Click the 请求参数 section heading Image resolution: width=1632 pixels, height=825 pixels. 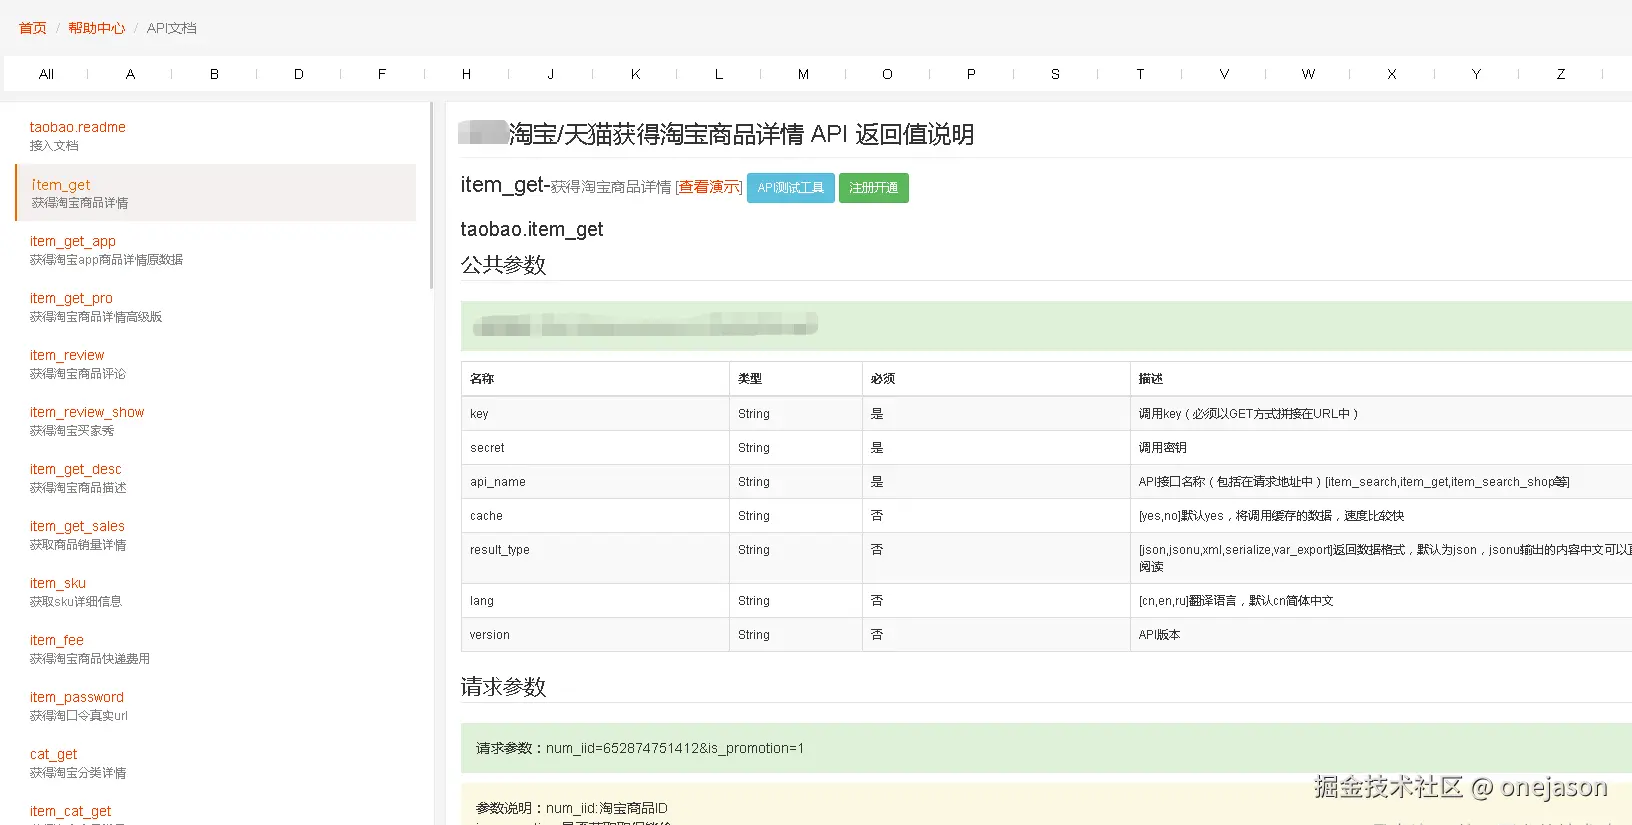pyautogui.click(x=503, y=687)
